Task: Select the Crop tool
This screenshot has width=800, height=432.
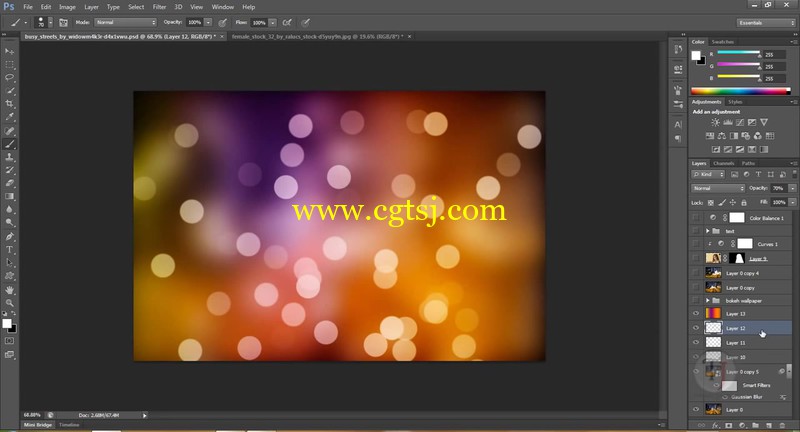Action: (9, 104)
